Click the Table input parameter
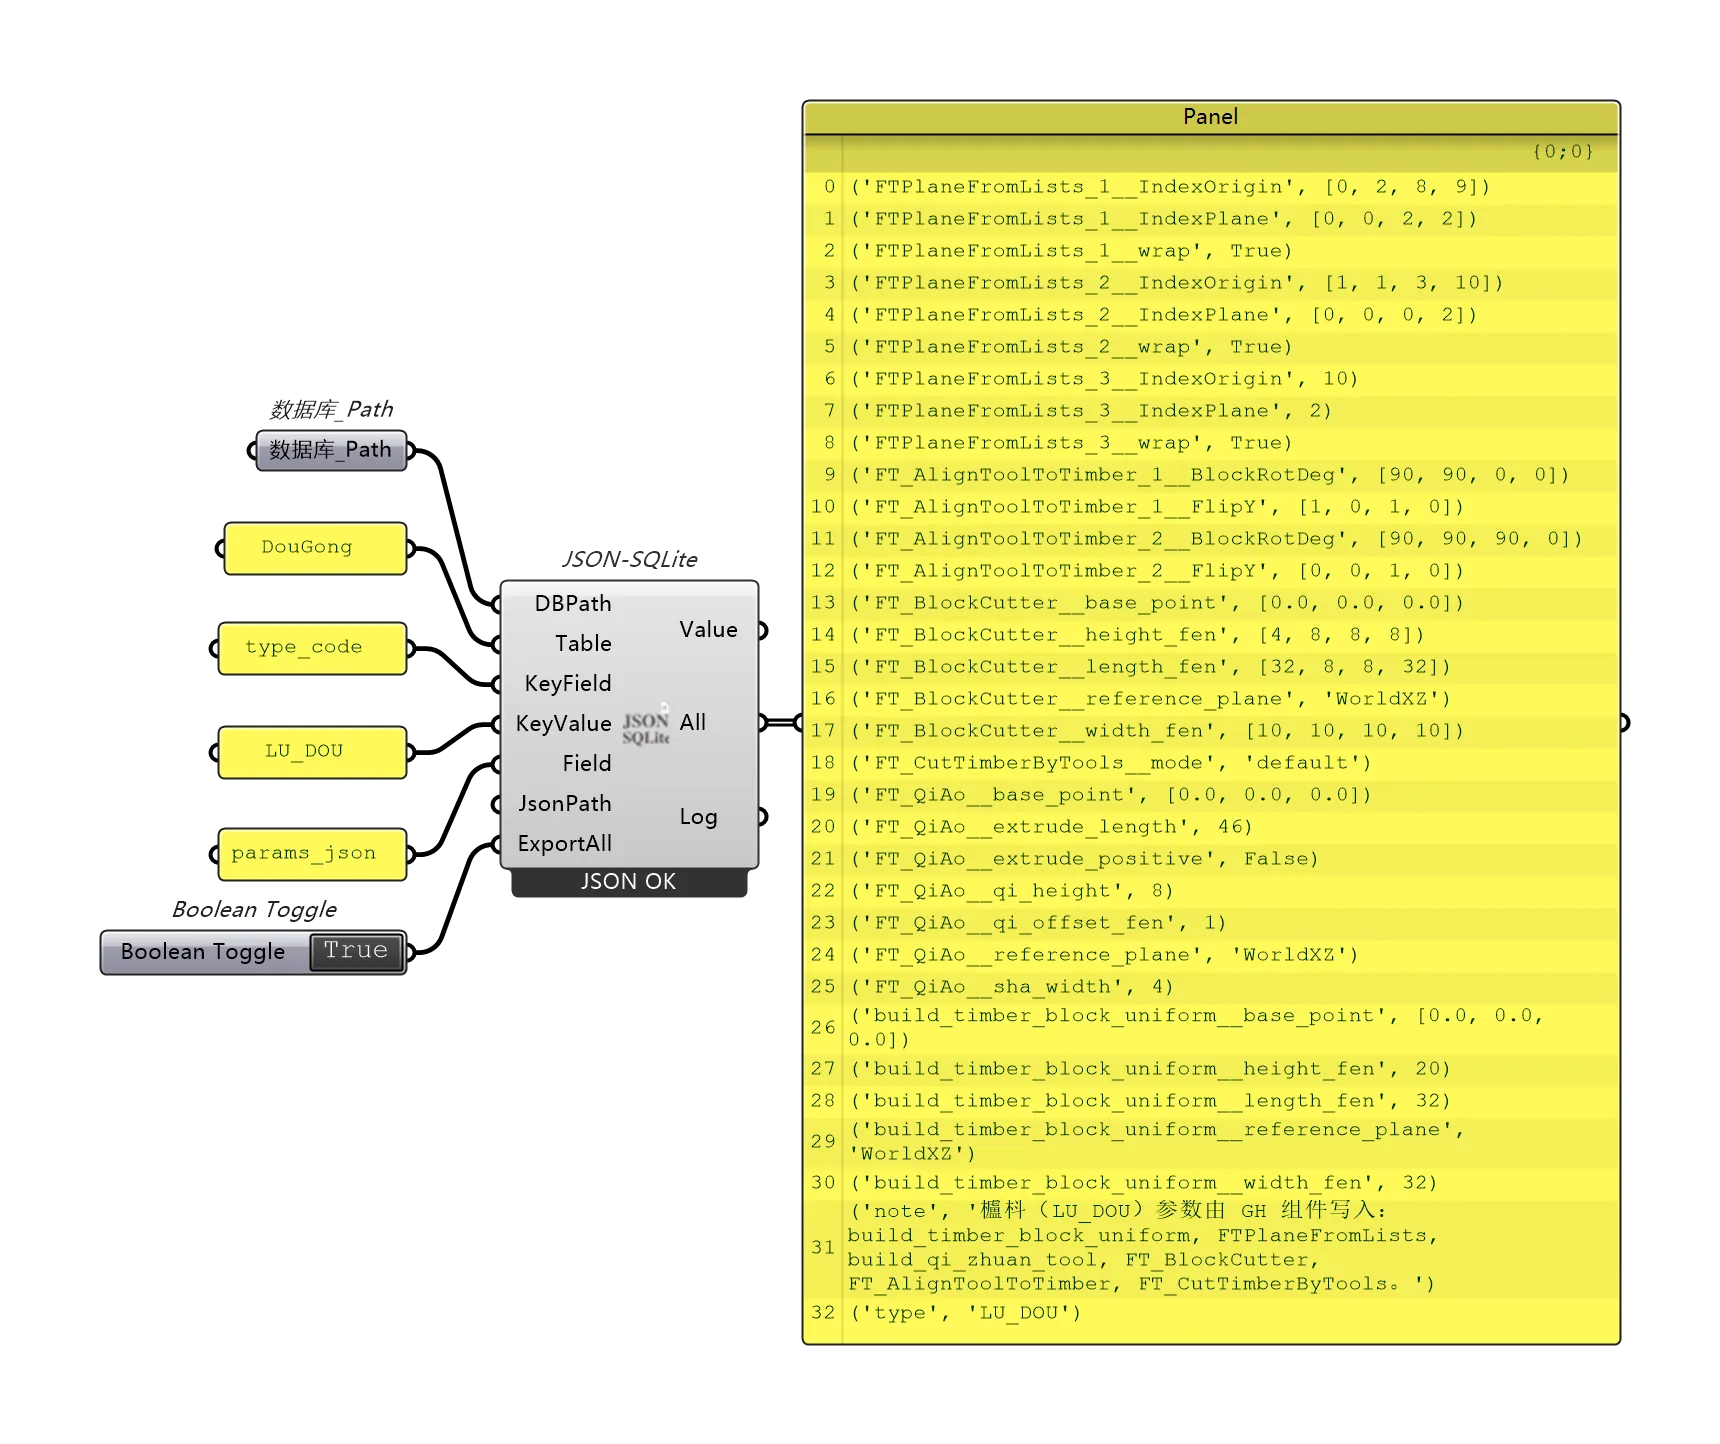The height and width of the screenshot is (1444, 1720). coord(582,644)
